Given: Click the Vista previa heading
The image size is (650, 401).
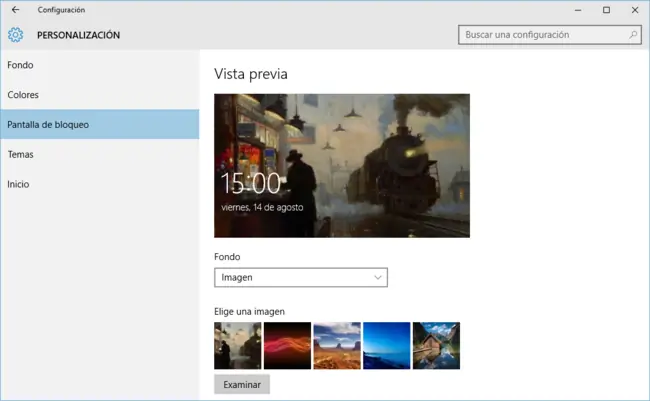Looking at the screenshot, I should 251,74.
